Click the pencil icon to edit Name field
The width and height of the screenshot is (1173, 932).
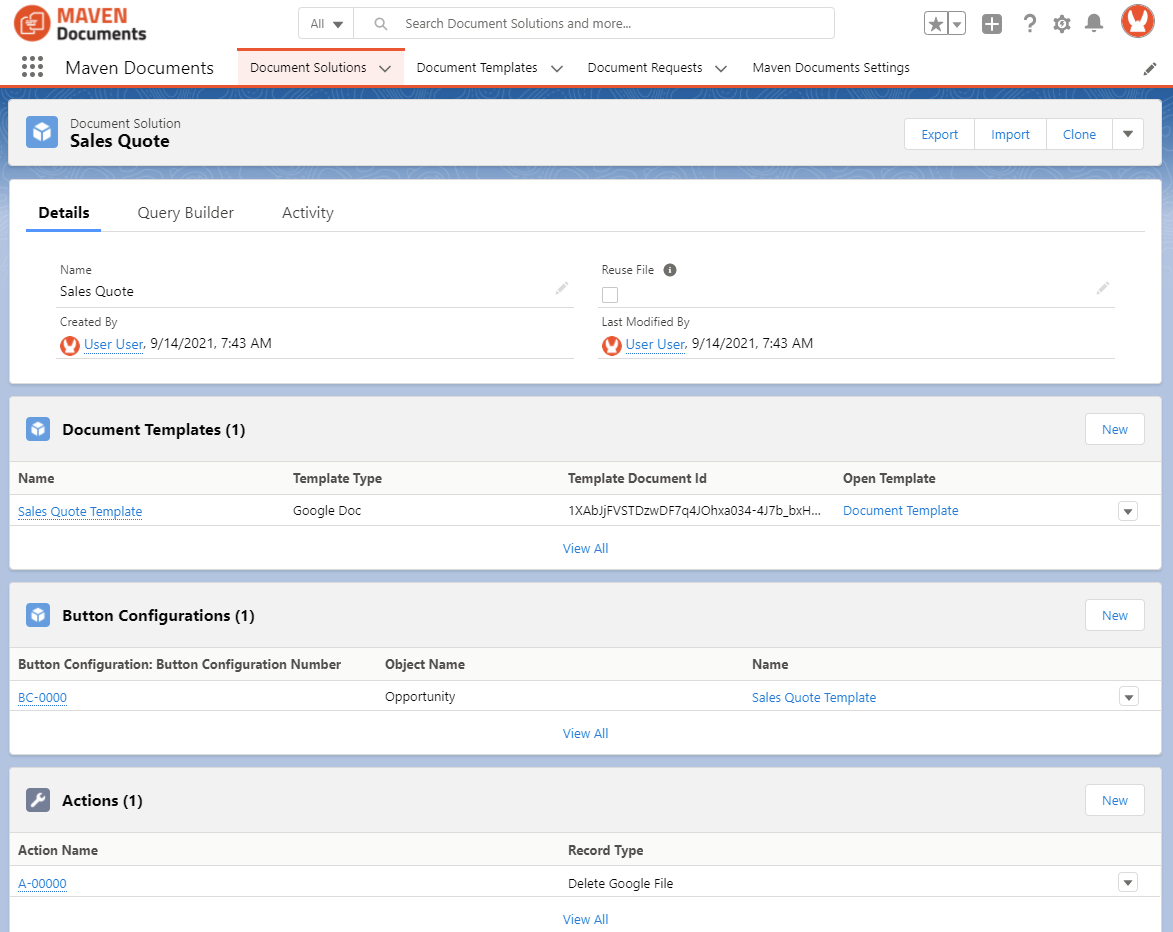click(x=562, y=288)
